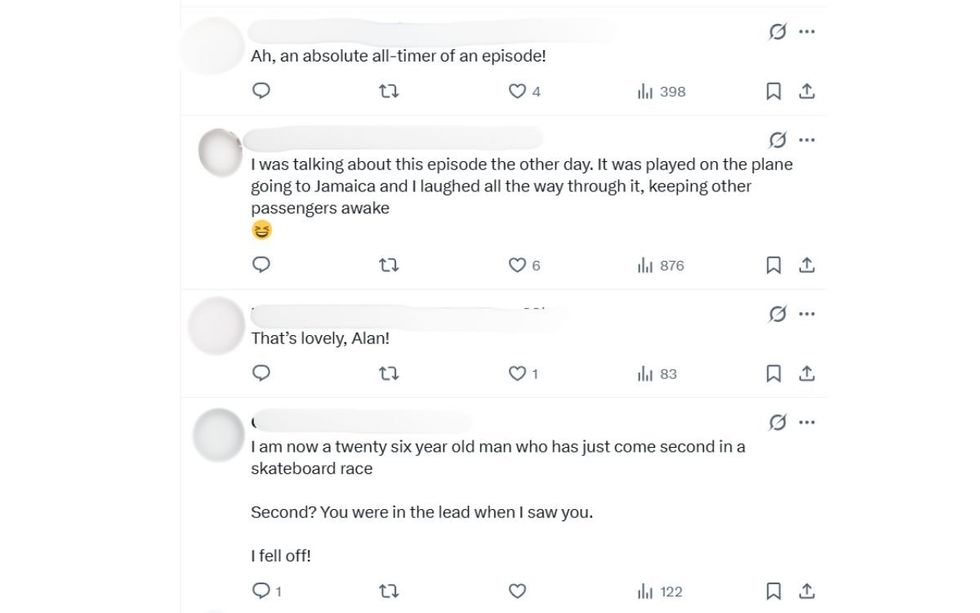View analytics on the "all-timer" post
This screenshot has height=613, width=980.
point(660,91)
